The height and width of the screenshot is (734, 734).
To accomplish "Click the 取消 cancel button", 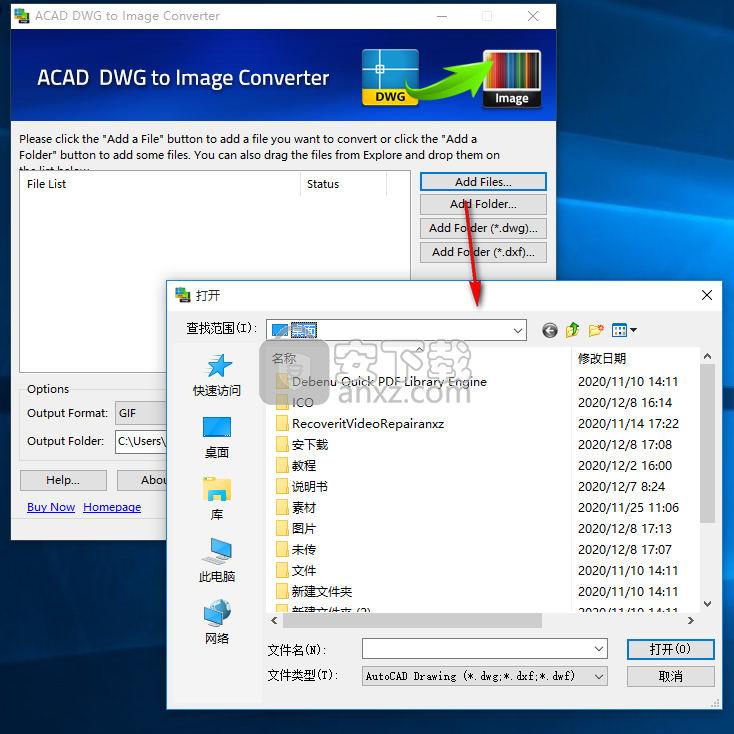I will pyautogui.click(x=670, y=676).
